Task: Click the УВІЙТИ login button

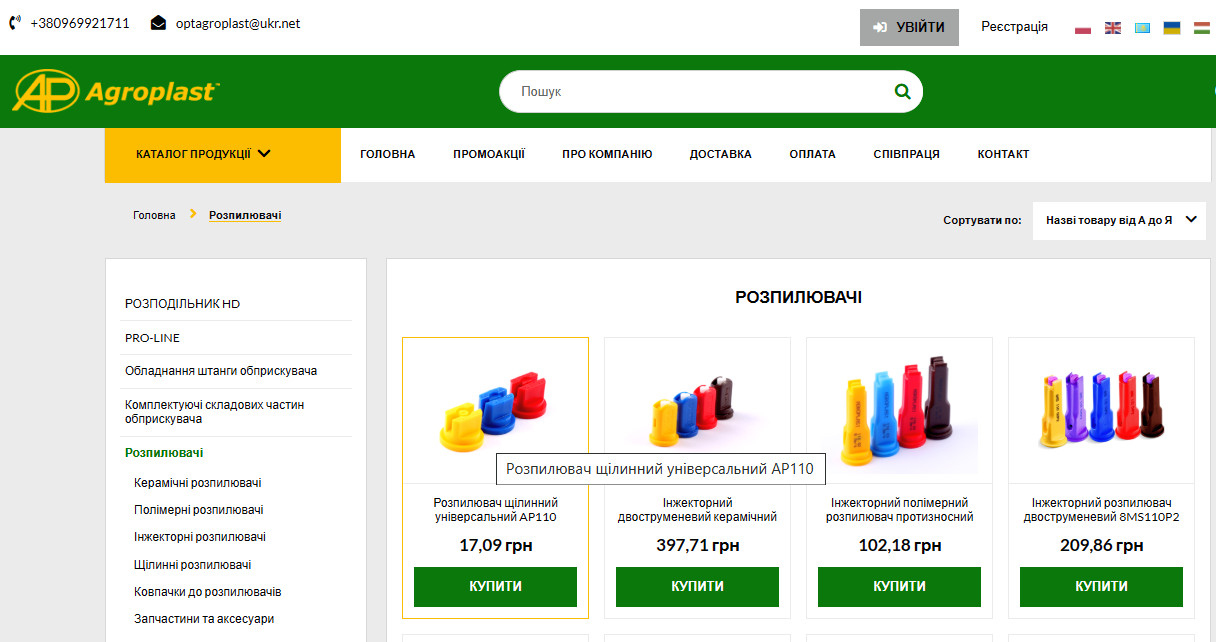Action: tap(909, 27)
